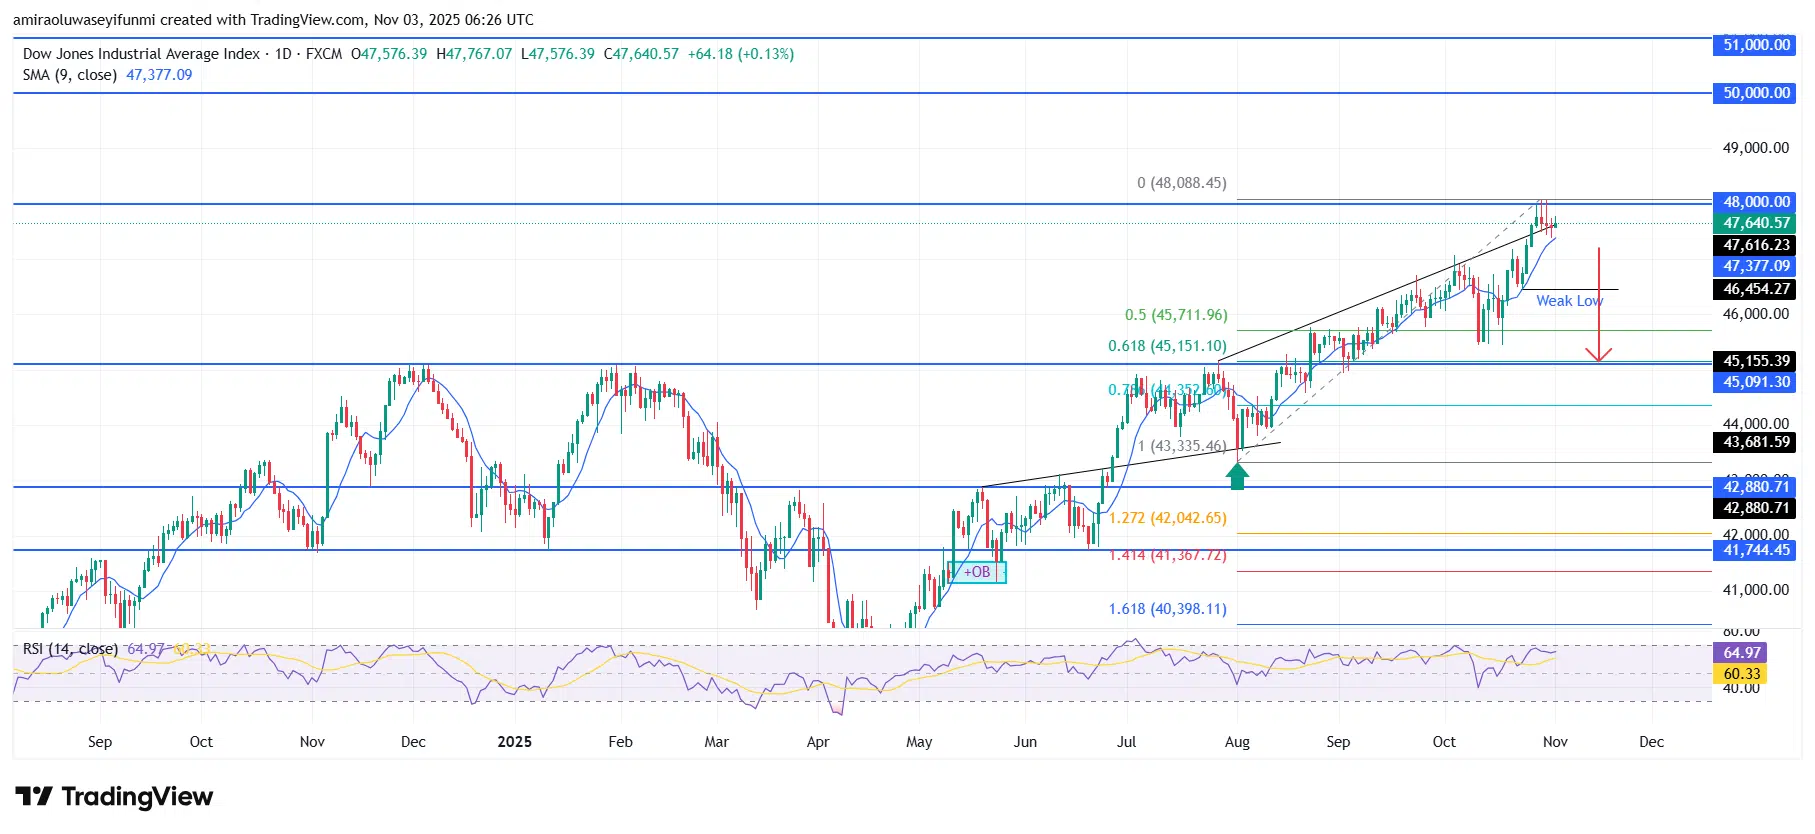This screenshot has height=834, width=1815.
Task: Select the +OB order block label
Action: click(977, 572)
